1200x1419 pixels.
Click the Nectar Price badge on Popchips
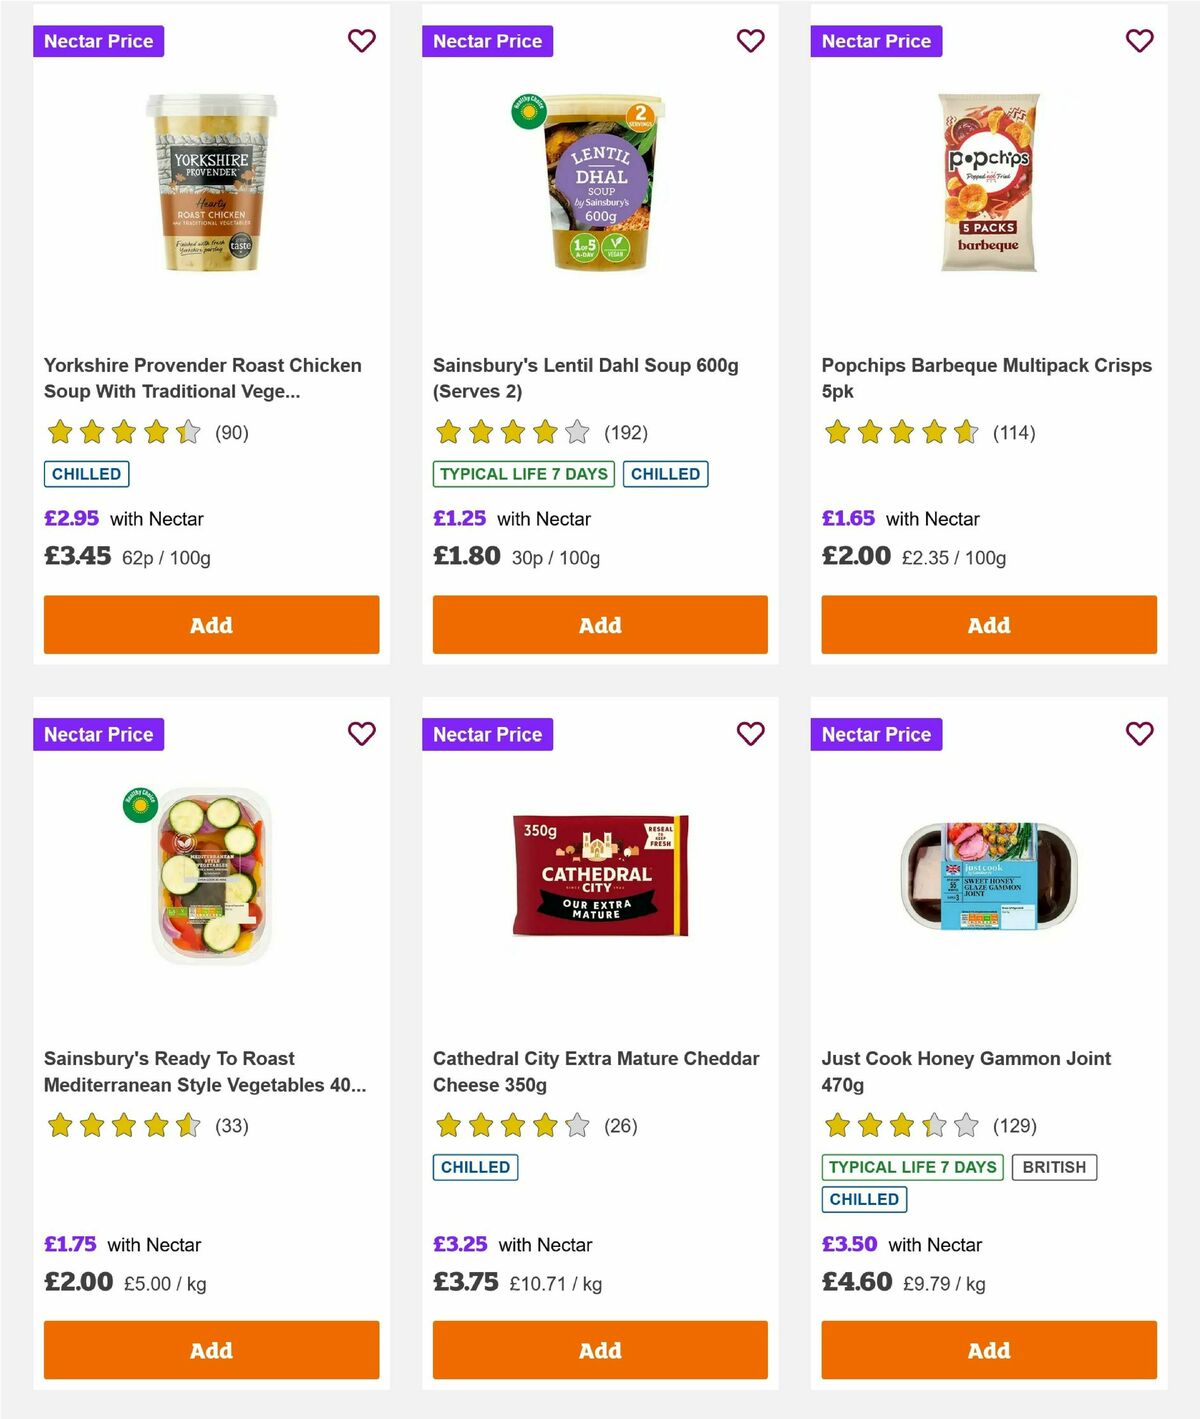point(876,41)
